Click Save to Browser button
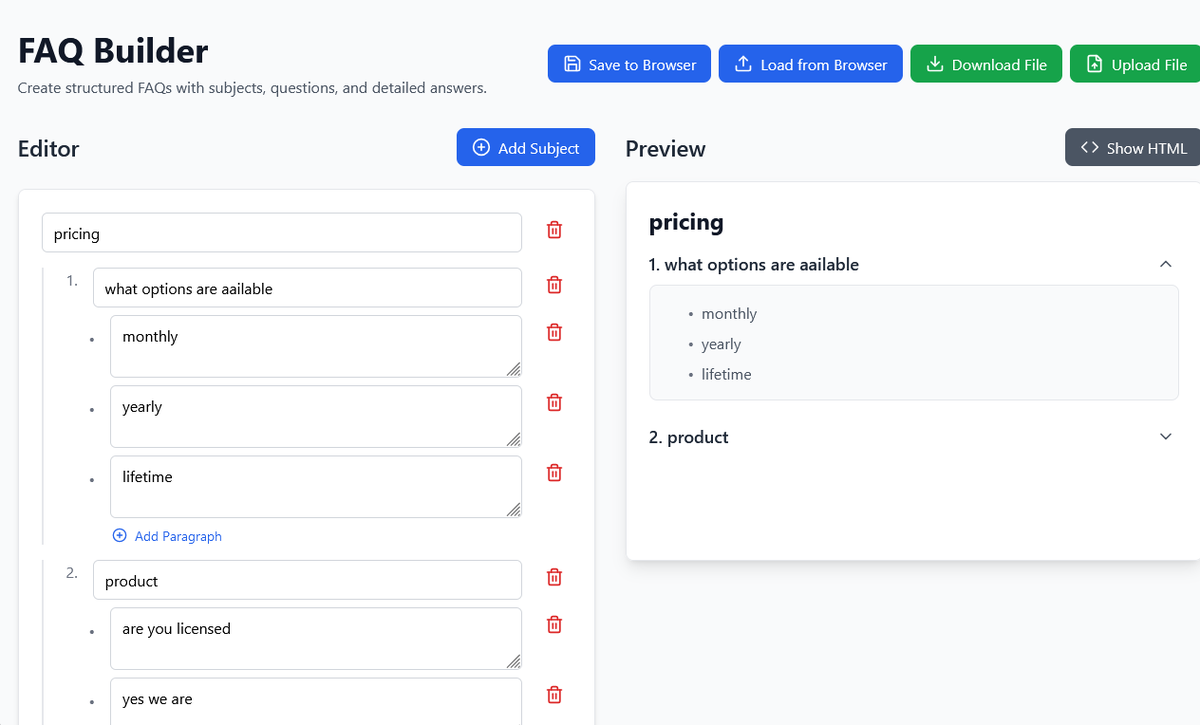 pyautogui.click(x=629, y=64)
